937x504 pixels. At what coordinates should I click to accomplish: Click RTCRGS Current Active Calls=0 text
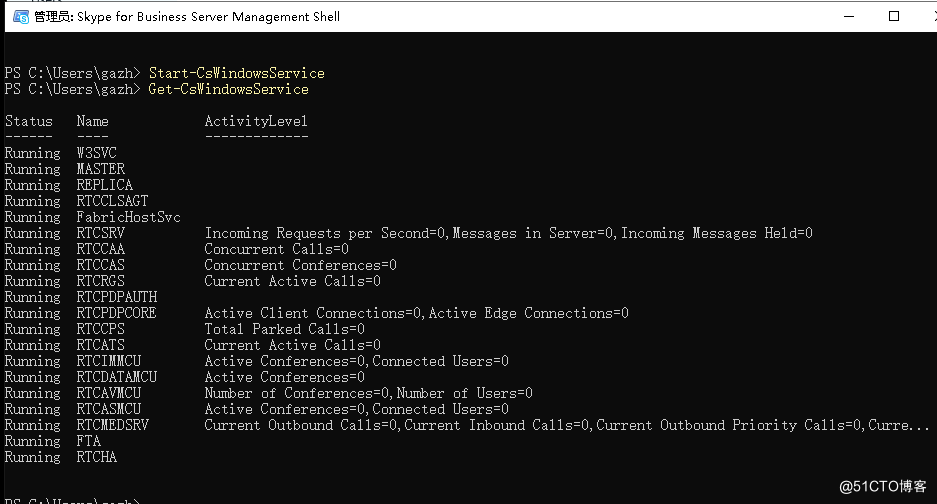(293, 282)
